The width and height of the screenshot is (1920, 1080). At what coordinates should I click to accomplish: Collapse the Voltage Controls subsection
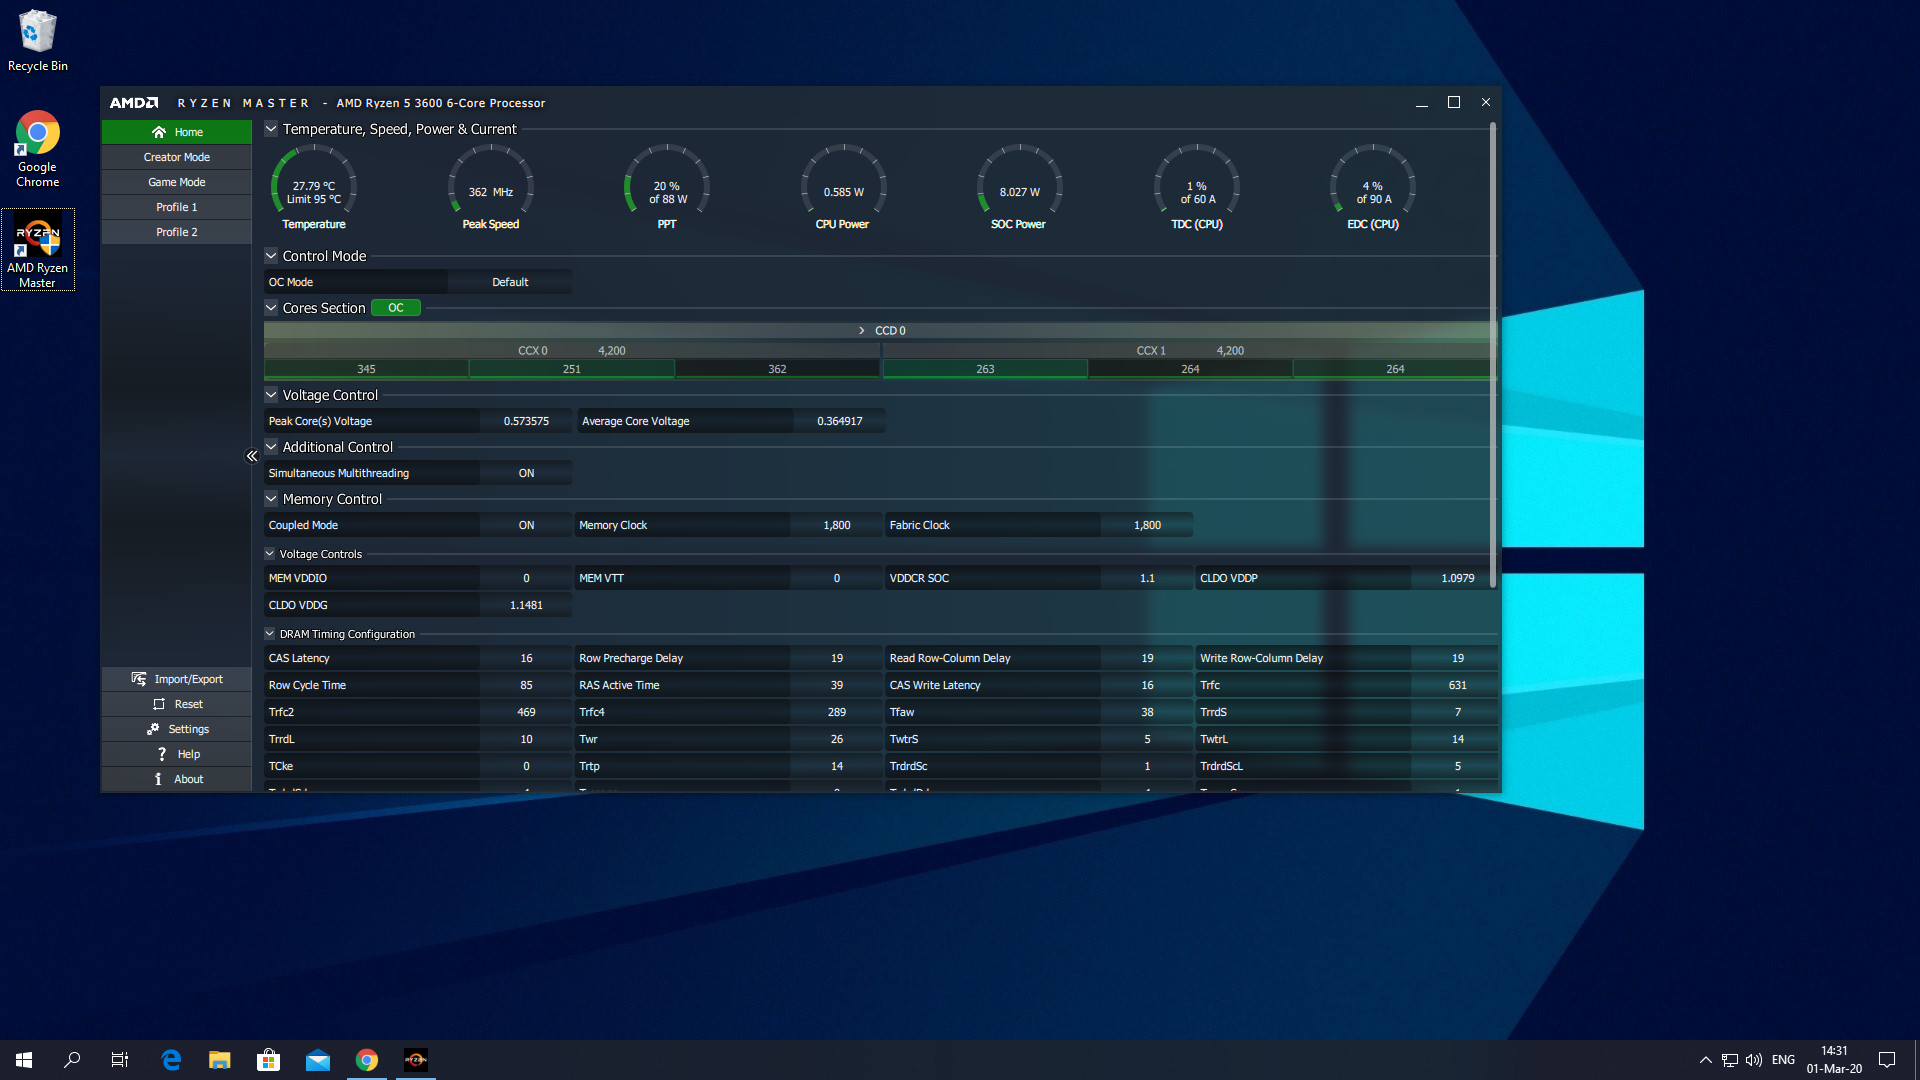click(270, 554)
